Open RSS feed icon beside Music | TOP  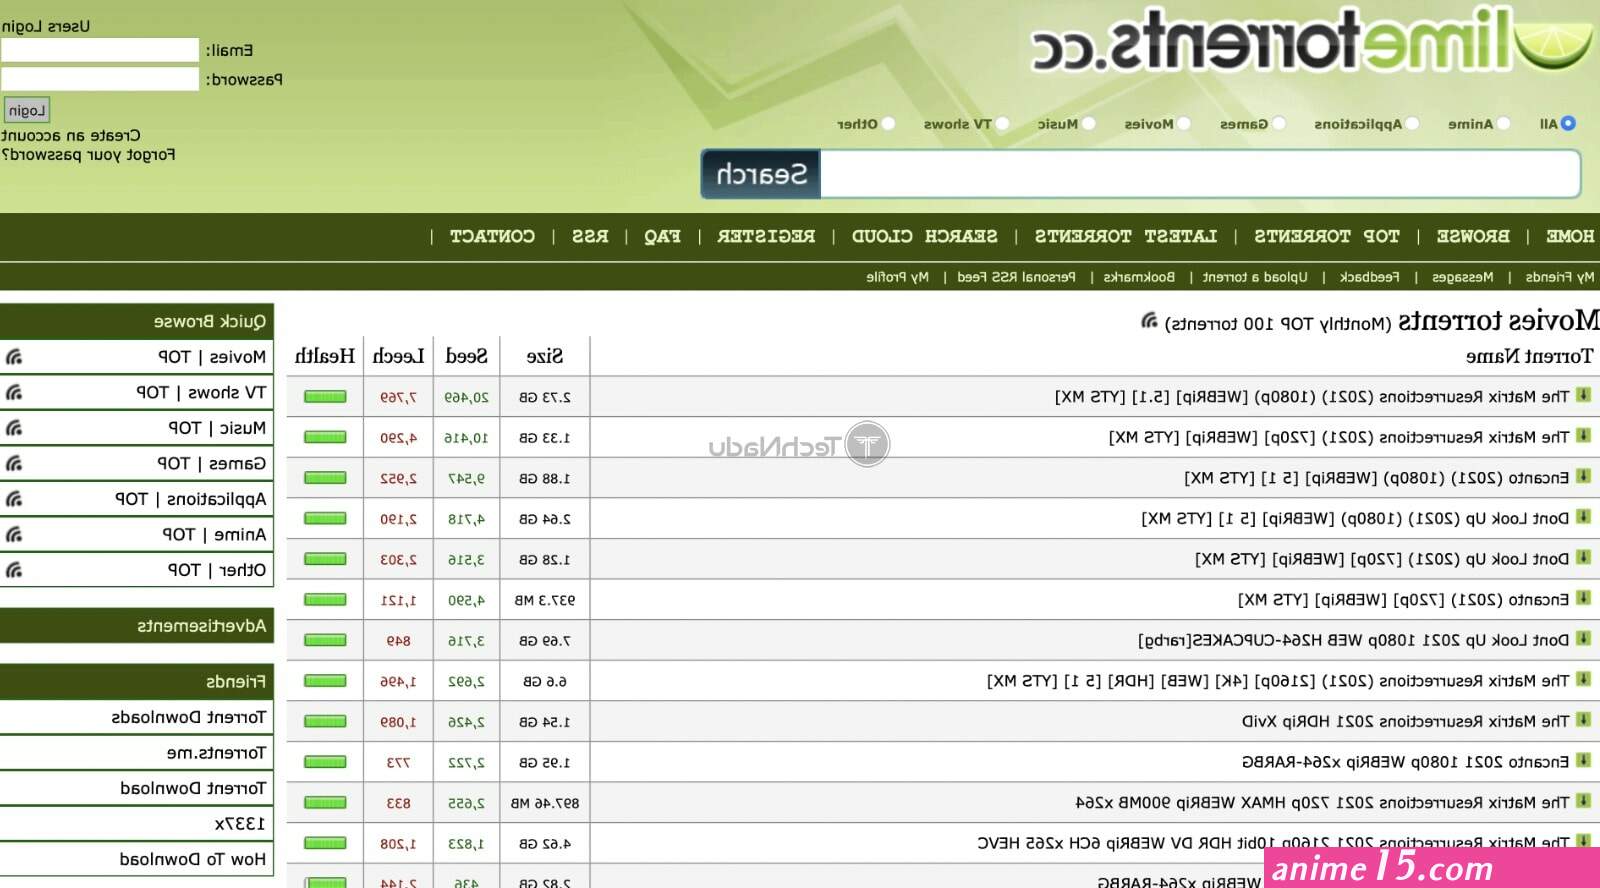[x=14, y=428]
